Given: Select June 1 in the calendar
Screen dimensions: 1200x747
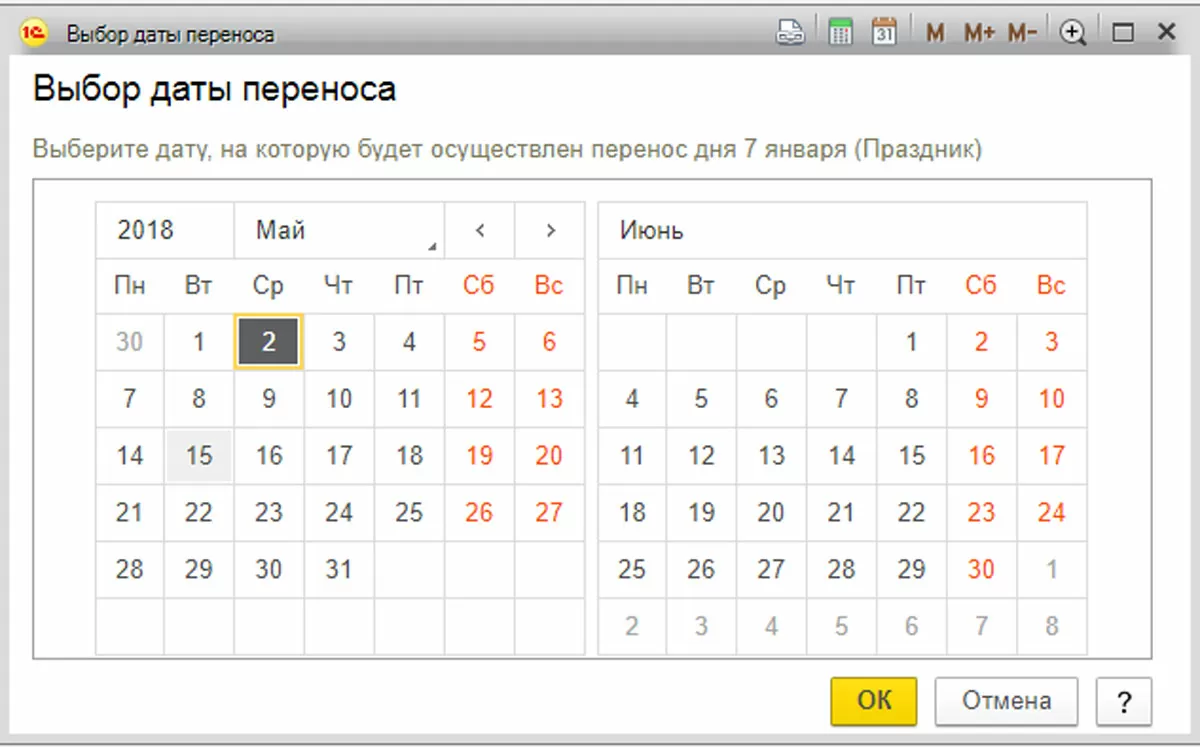Looking at the screenshot, I should click(911, 342).
